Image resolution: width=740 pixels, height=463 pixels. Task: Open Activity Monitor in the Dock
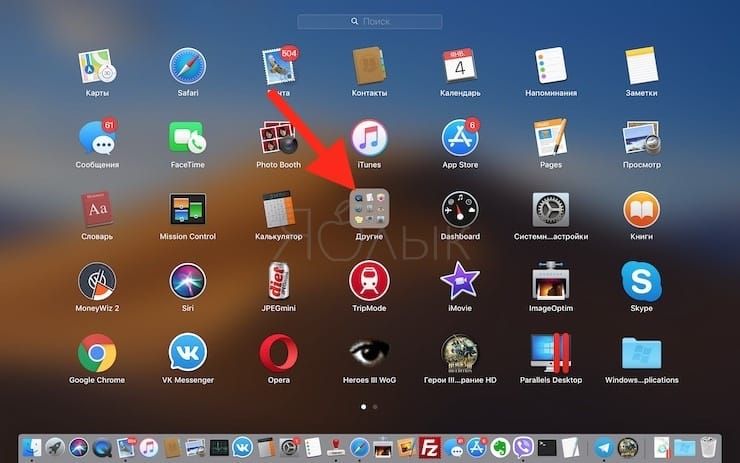pos(219,447)
